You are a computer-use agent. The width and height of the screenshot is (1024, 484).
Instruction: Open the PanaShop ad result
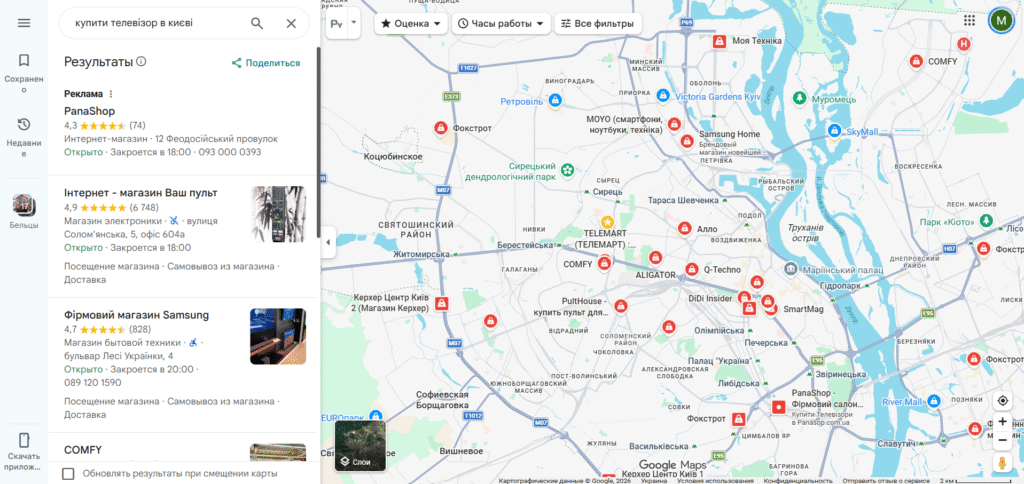click(183, 131)
